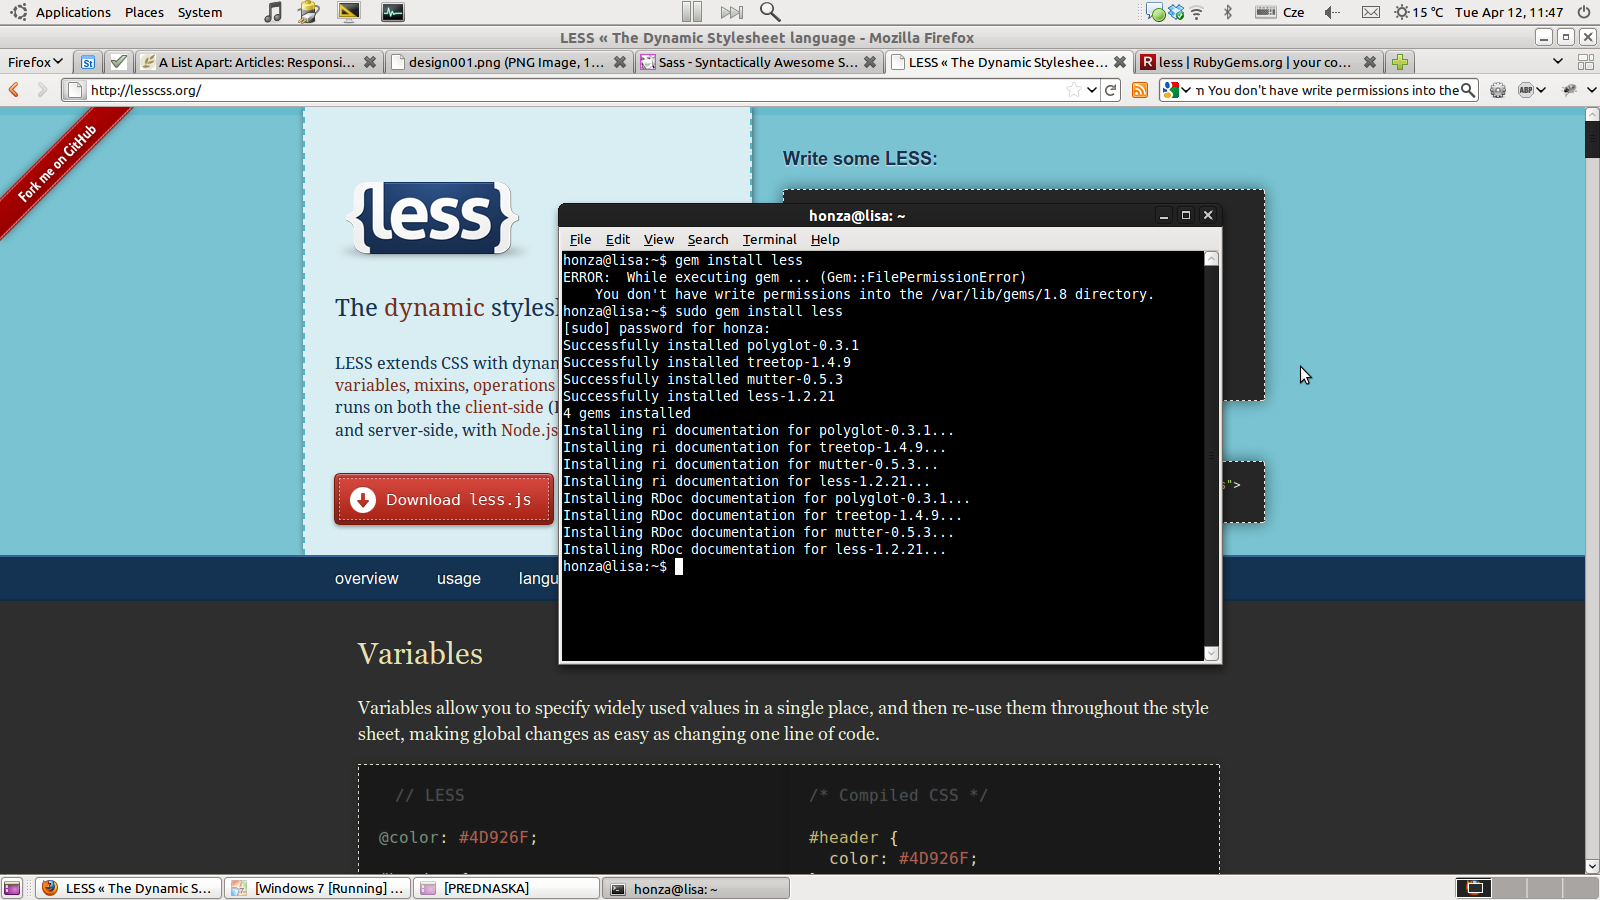This screenshot has height=900, width=1600.
Task: Go to the usage section link
Action: pyautogui.click(x=458, y=579)
